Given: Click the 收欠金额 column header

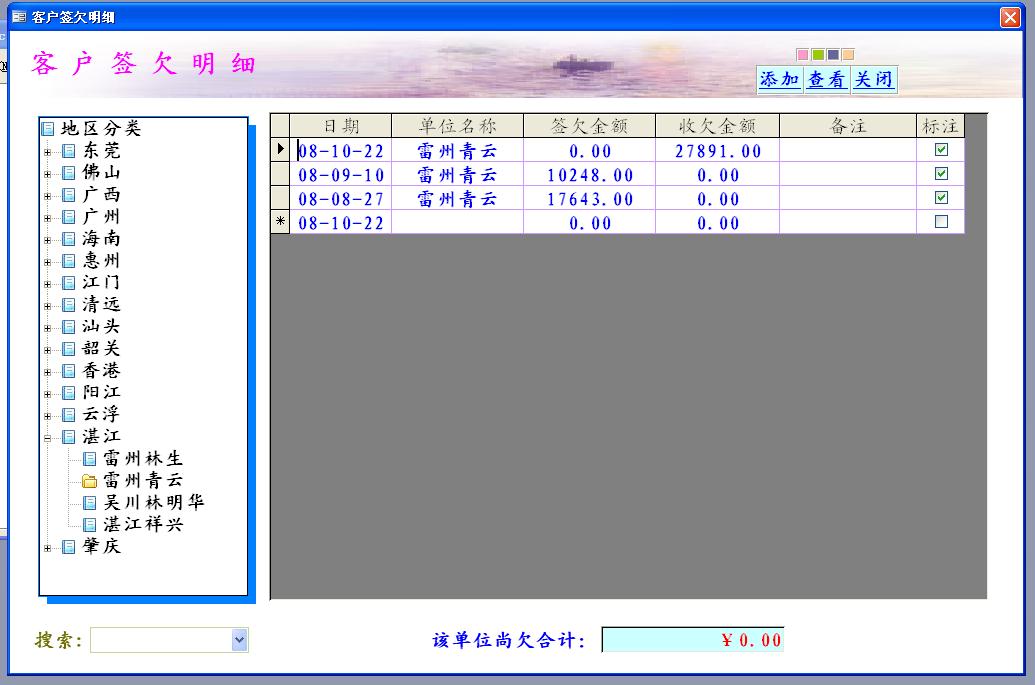Looking at the screenshot, I should [718, 125].
